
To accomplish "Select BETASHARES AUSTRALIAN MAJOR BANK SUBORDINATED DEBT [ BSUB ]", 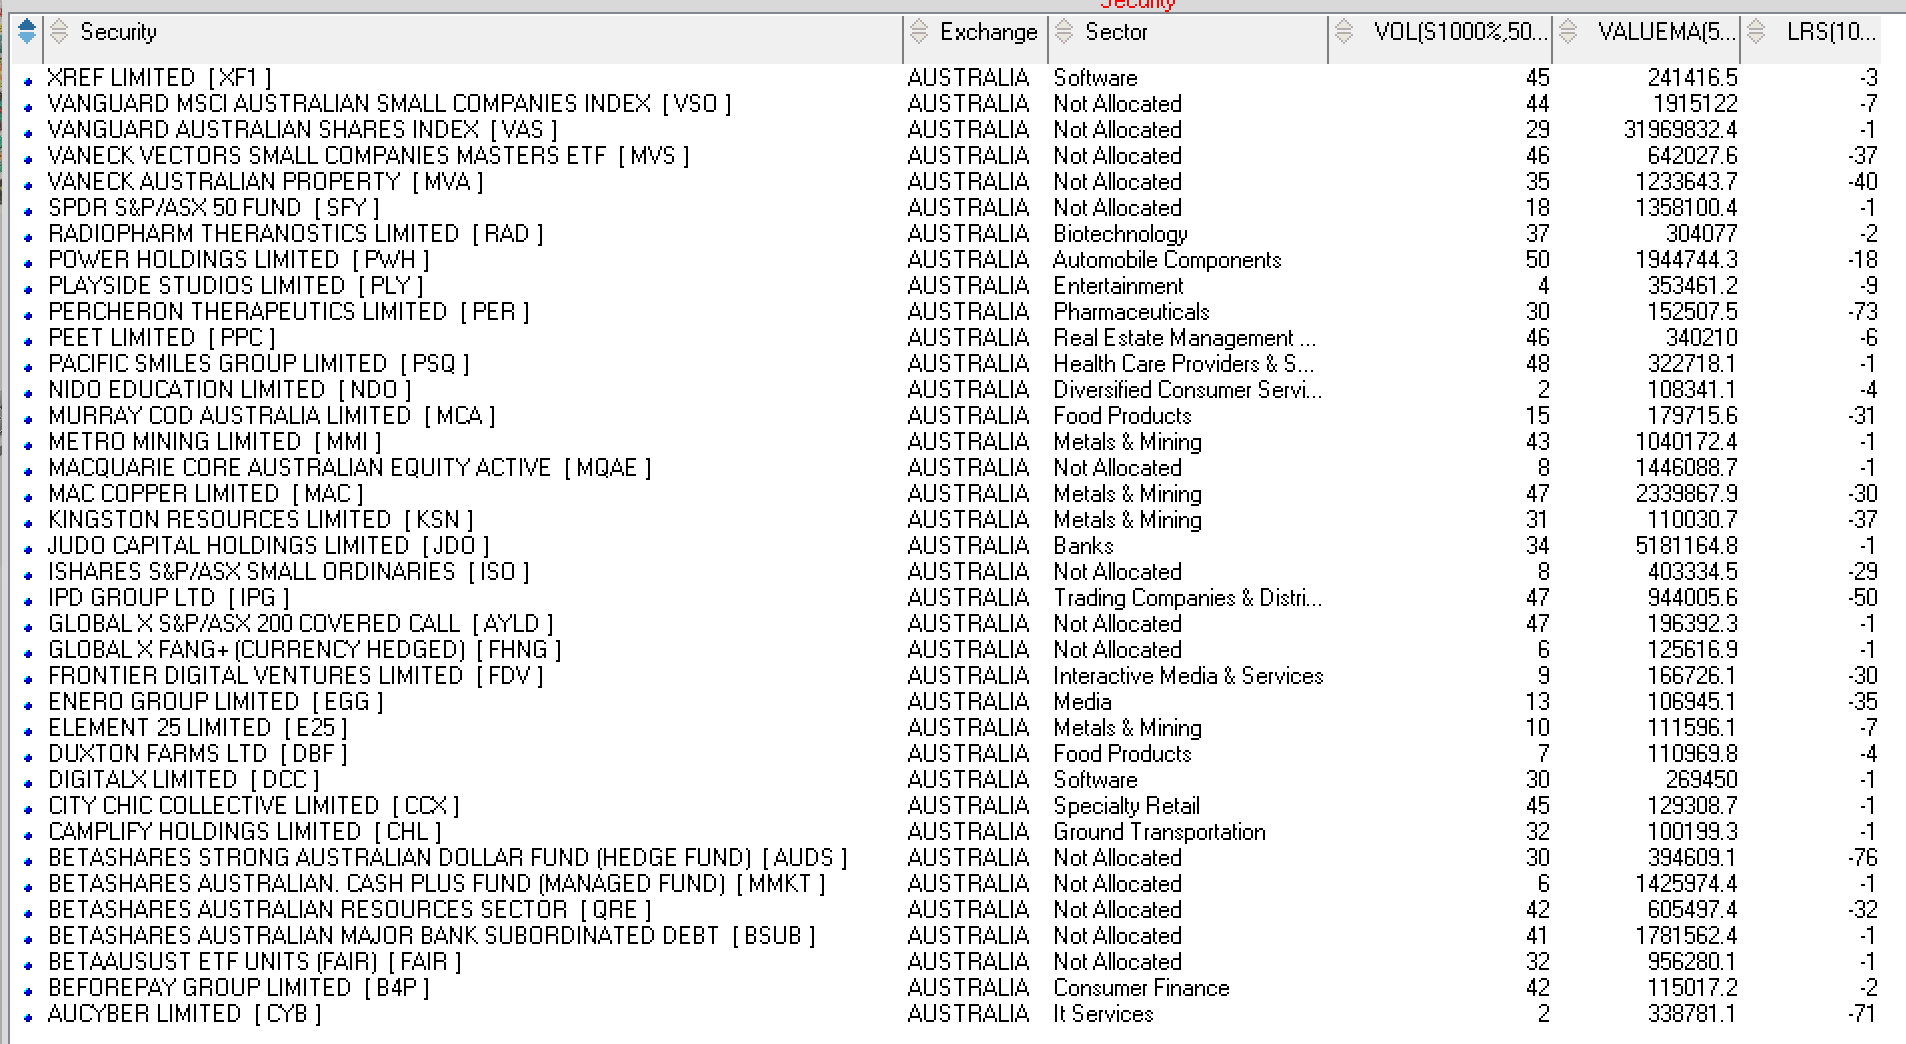I will click(431, 936).
